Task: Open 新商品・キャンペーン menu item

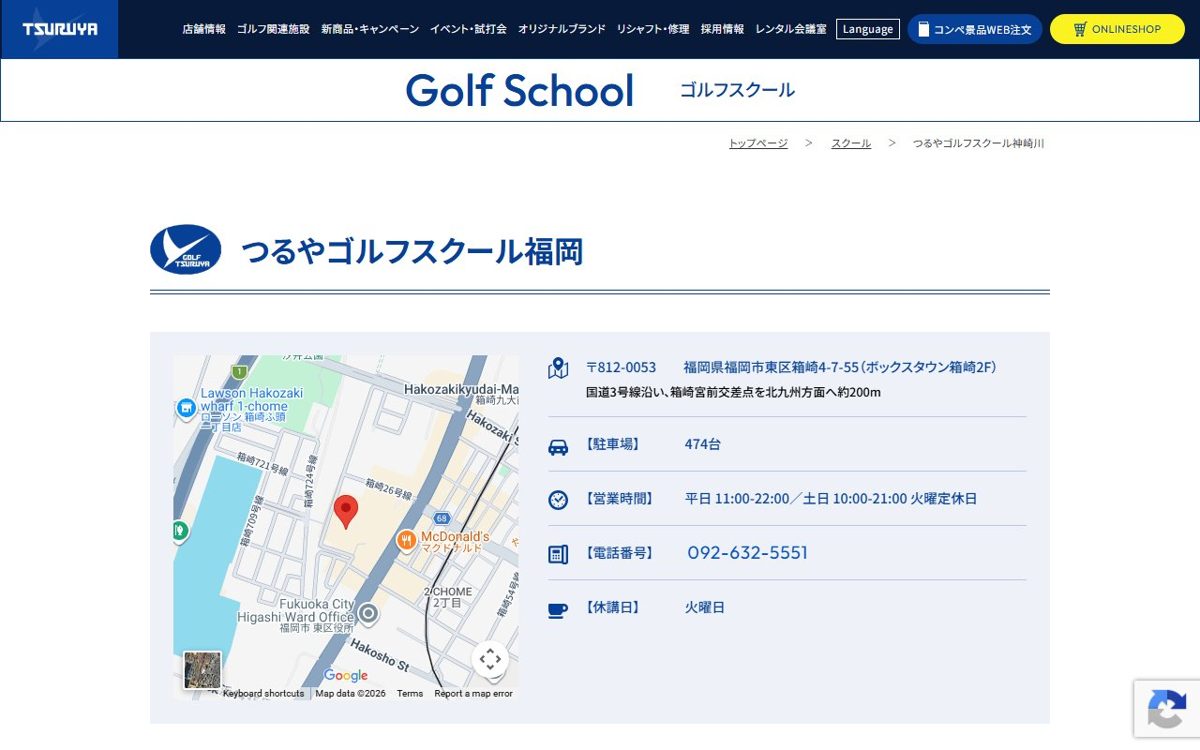Action: pos(370,29)
